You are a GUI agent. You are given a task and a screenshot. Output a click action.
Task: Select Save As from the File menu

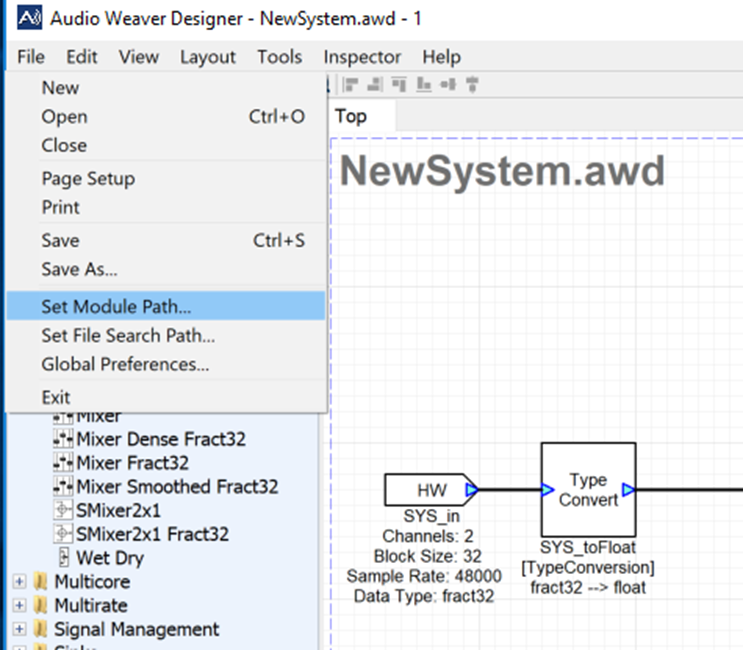click(x=79, y=269)
